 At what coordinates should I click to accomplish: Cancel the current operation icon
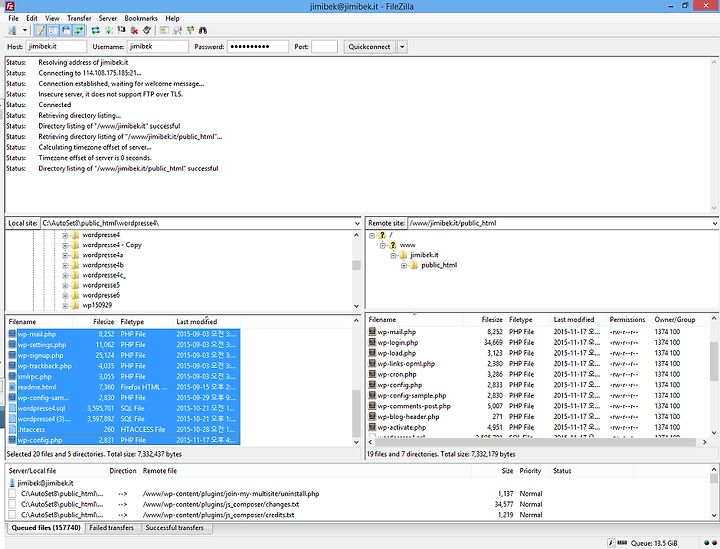pyautogui.click(x=121, y=30)
